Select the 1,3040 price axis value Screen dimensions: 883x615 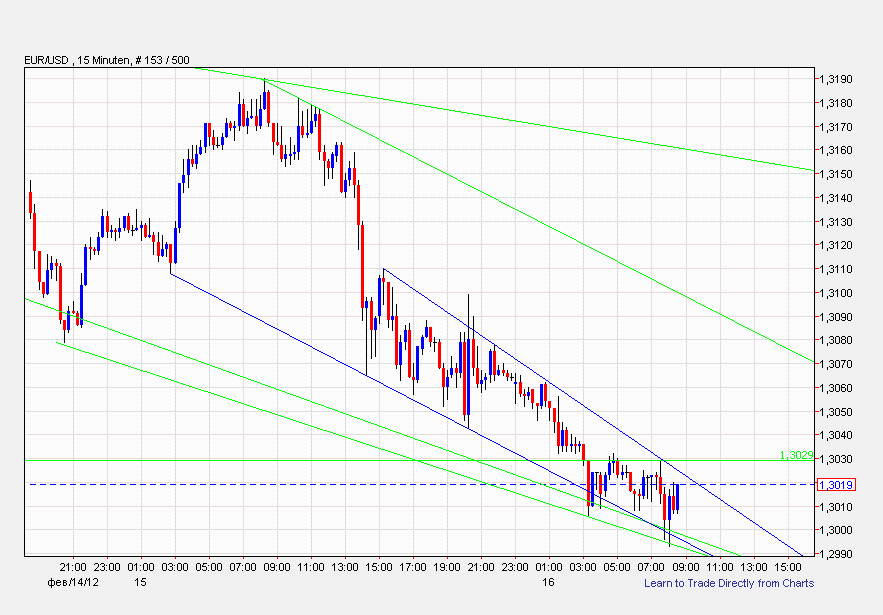(x=836, y=435)
